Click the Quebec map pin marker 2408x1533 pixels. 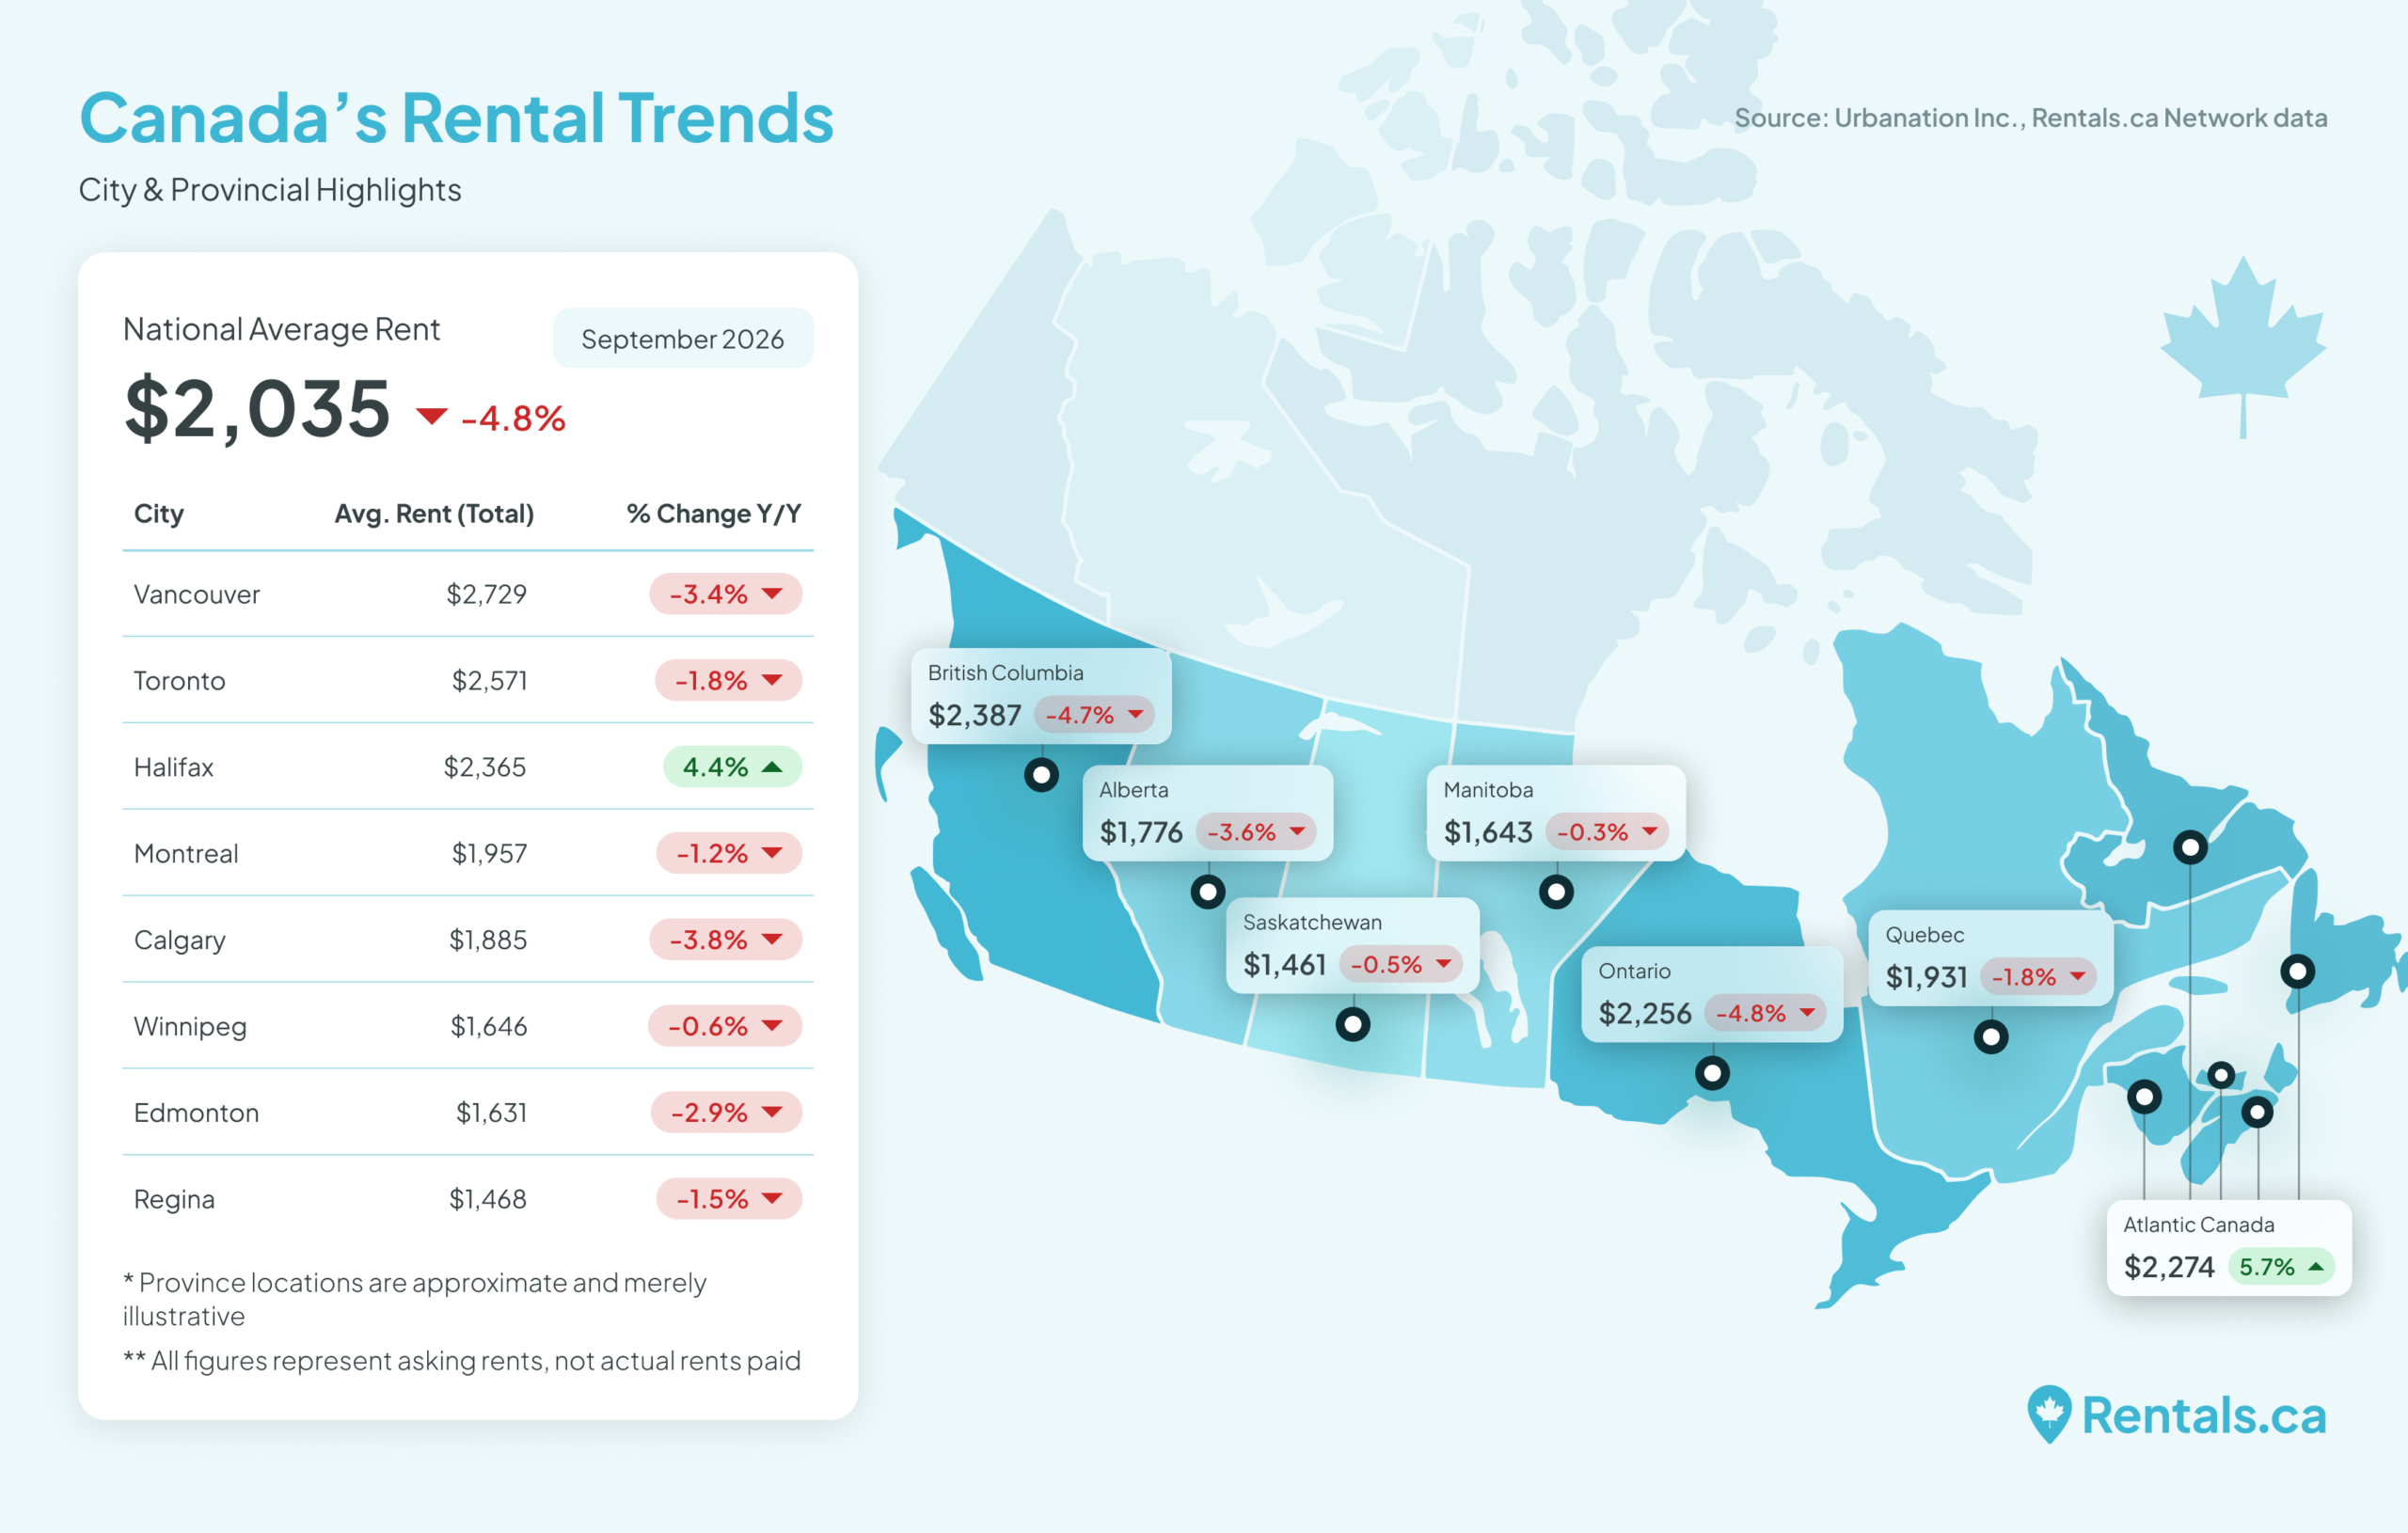[1991, 1036]
